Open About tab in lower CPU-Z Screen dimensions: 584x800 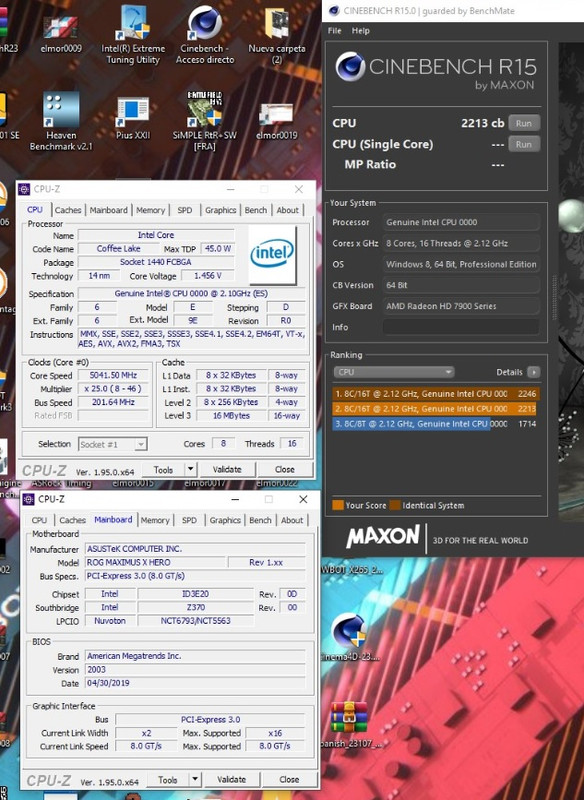(292, 520)
